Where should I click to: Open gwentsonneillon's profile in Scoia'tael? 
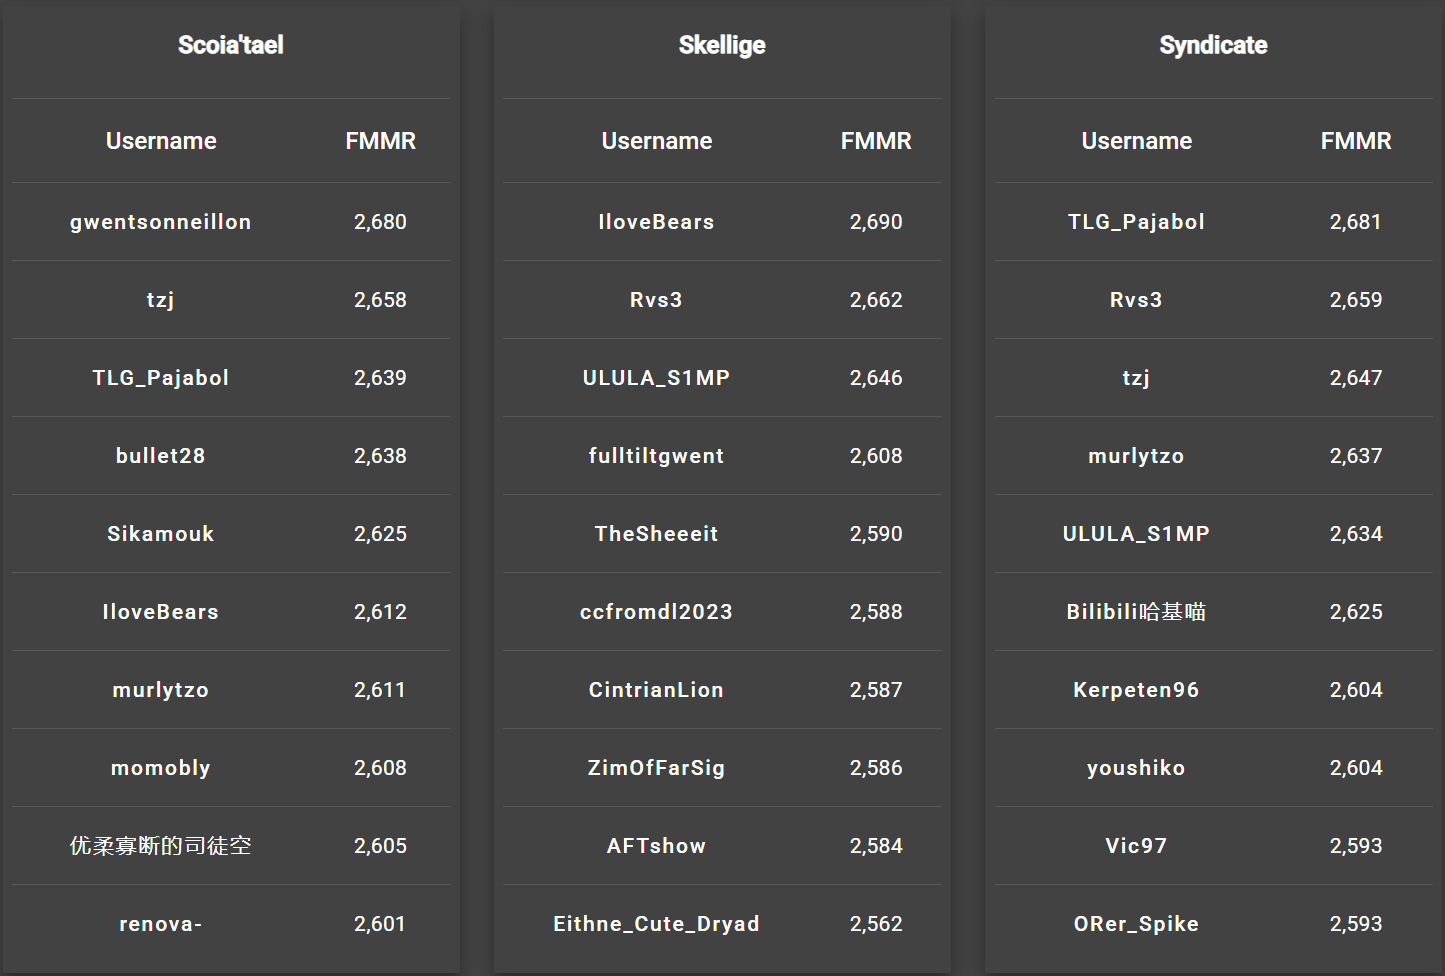click(x=161, y=222)
